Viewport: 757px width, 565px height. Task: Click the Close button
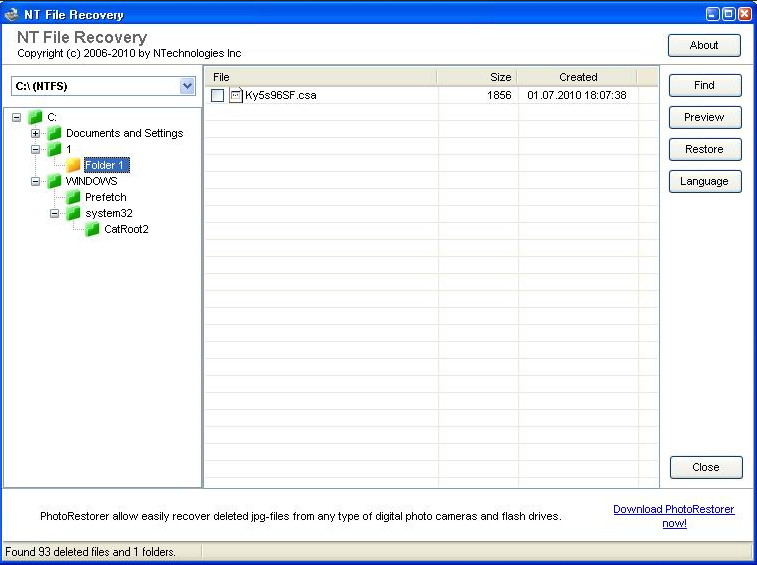(706, 467)
